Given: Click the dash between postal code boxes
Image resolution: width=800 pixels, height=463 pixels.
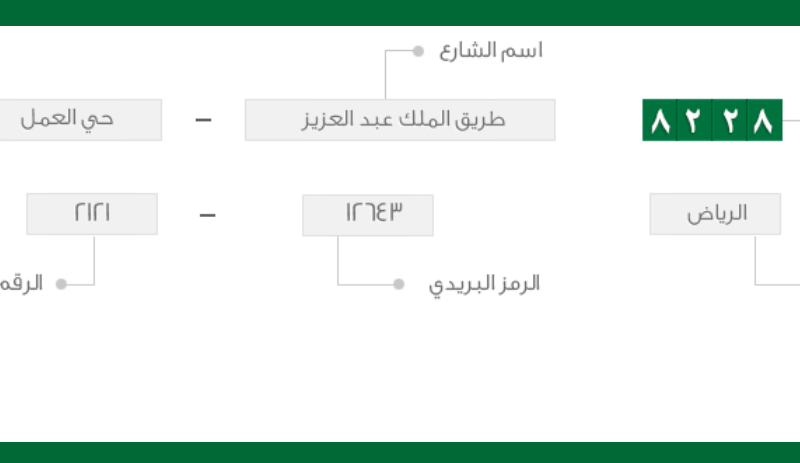Looking at the screenshot, I should click(208, 215).
